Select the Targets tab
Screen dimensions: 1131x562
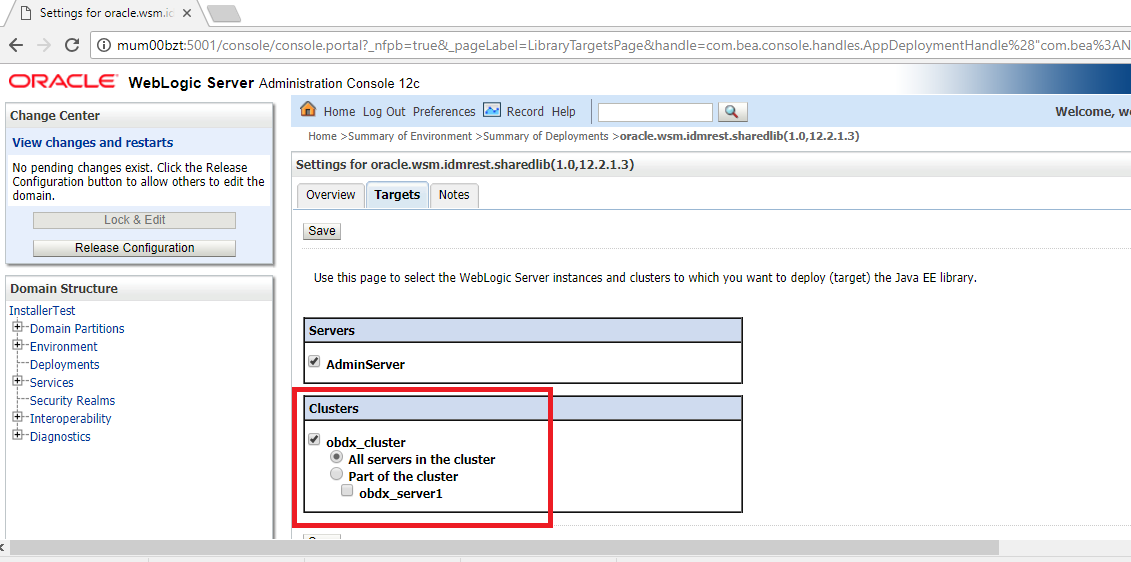[397, 195]
